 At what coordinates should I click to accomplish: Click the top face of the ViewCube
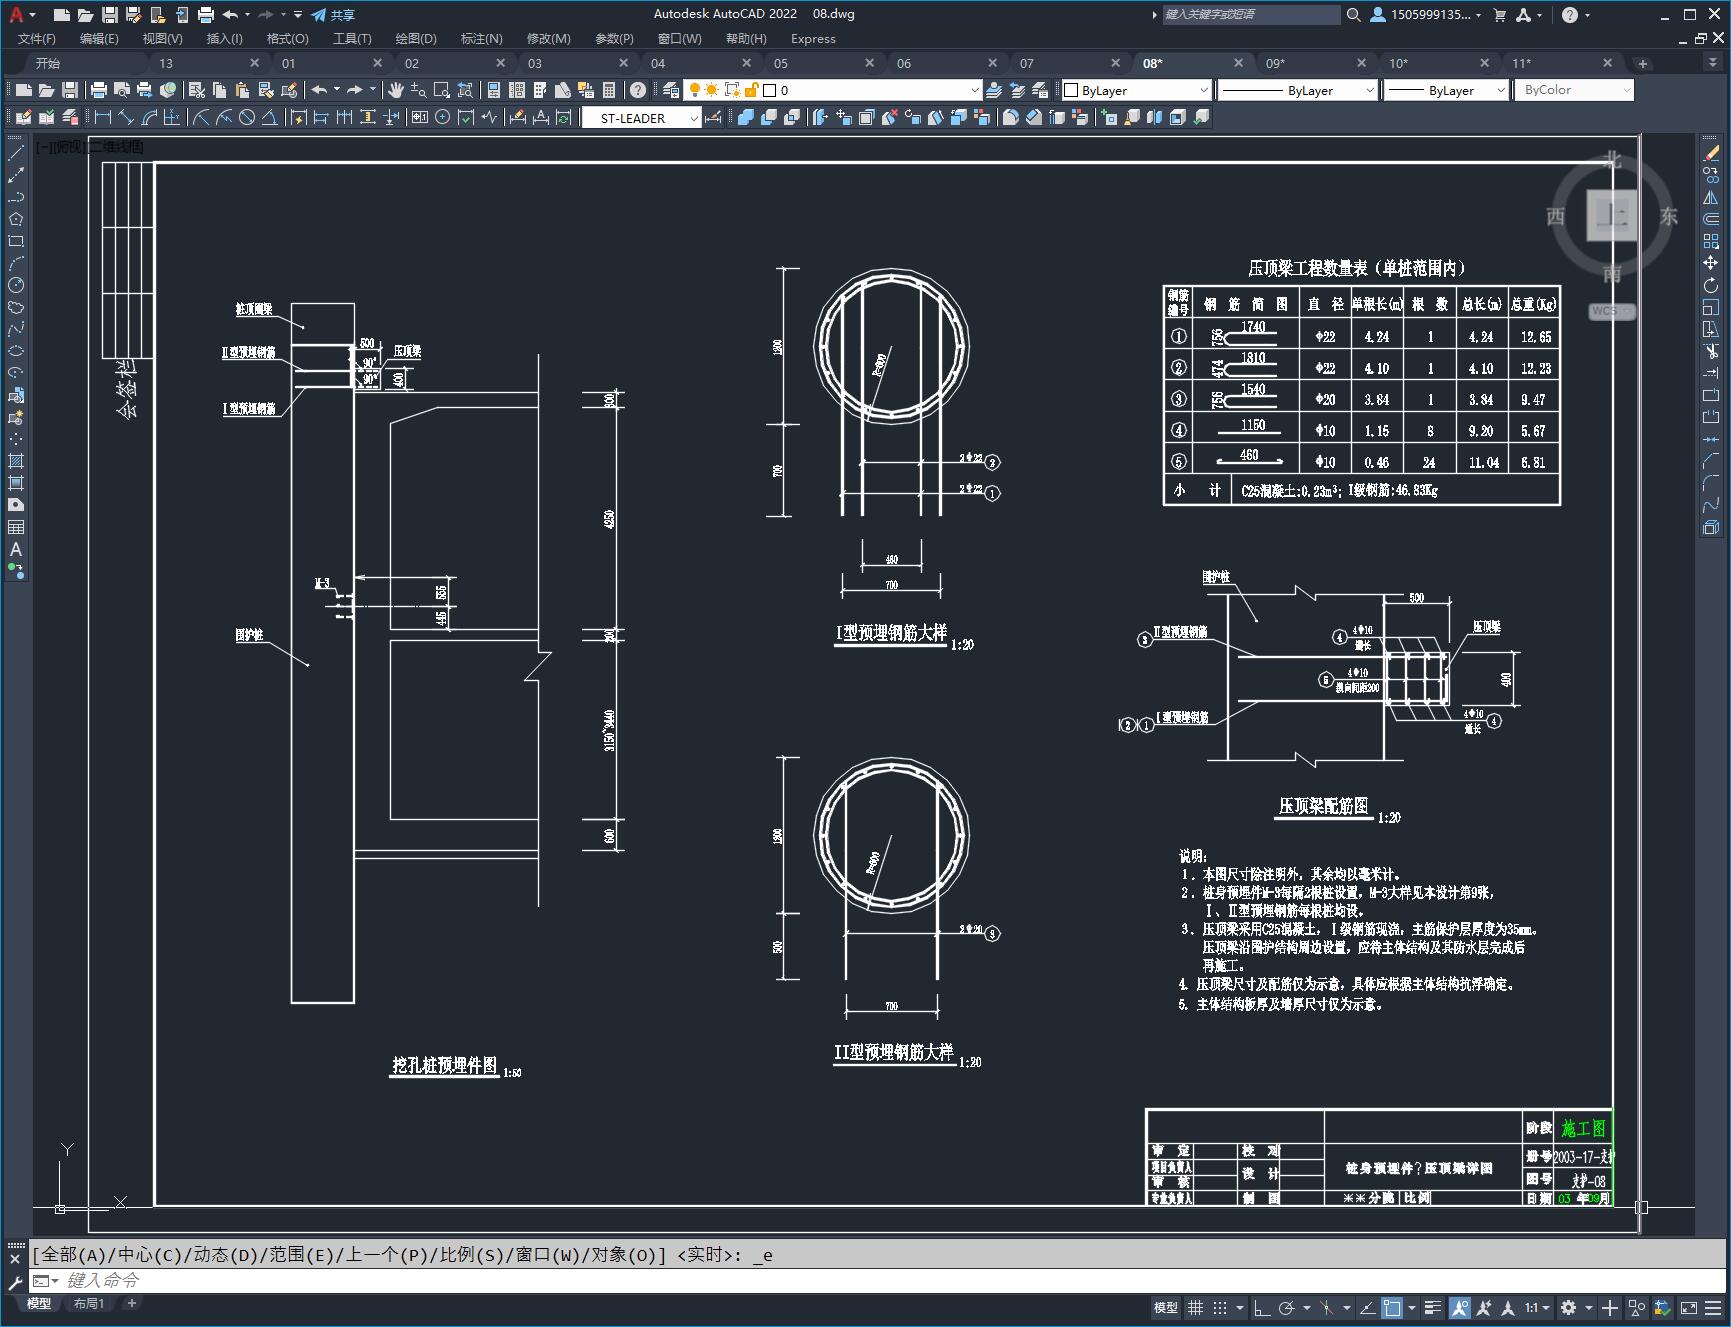click(x=1612, y=215)
